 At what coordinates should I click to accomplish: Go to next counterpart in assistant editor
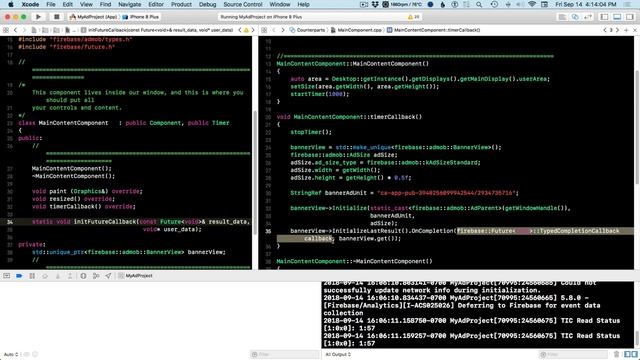617,30
